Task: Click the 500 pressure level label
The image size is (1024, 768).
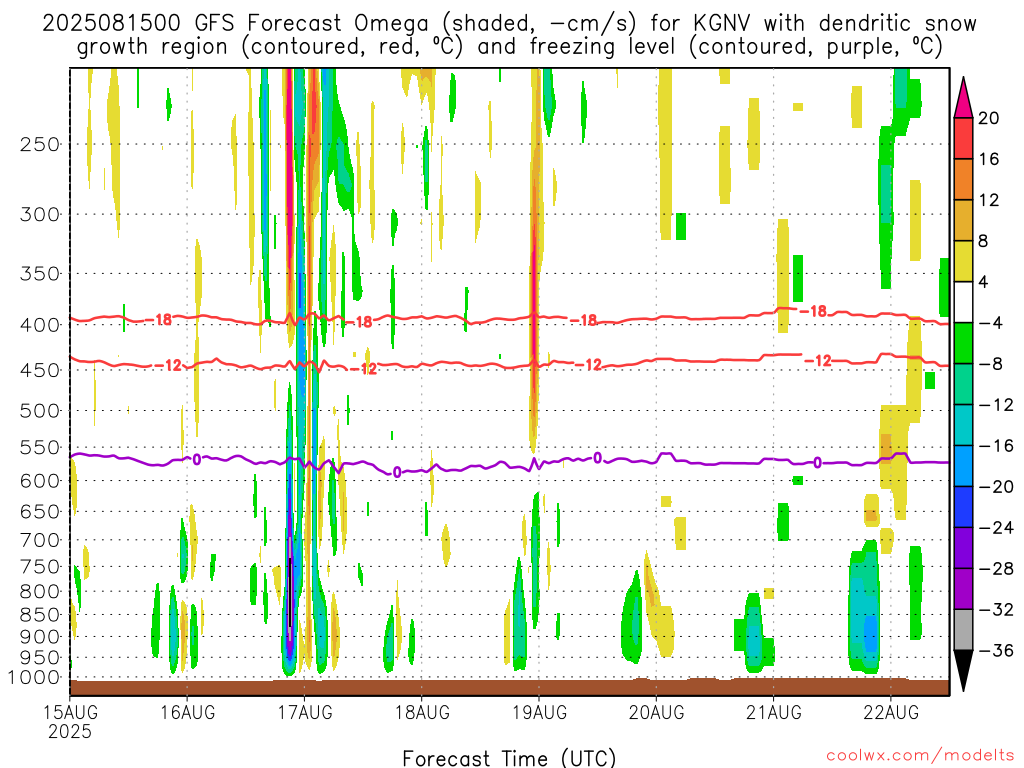Action: [40, 411]
